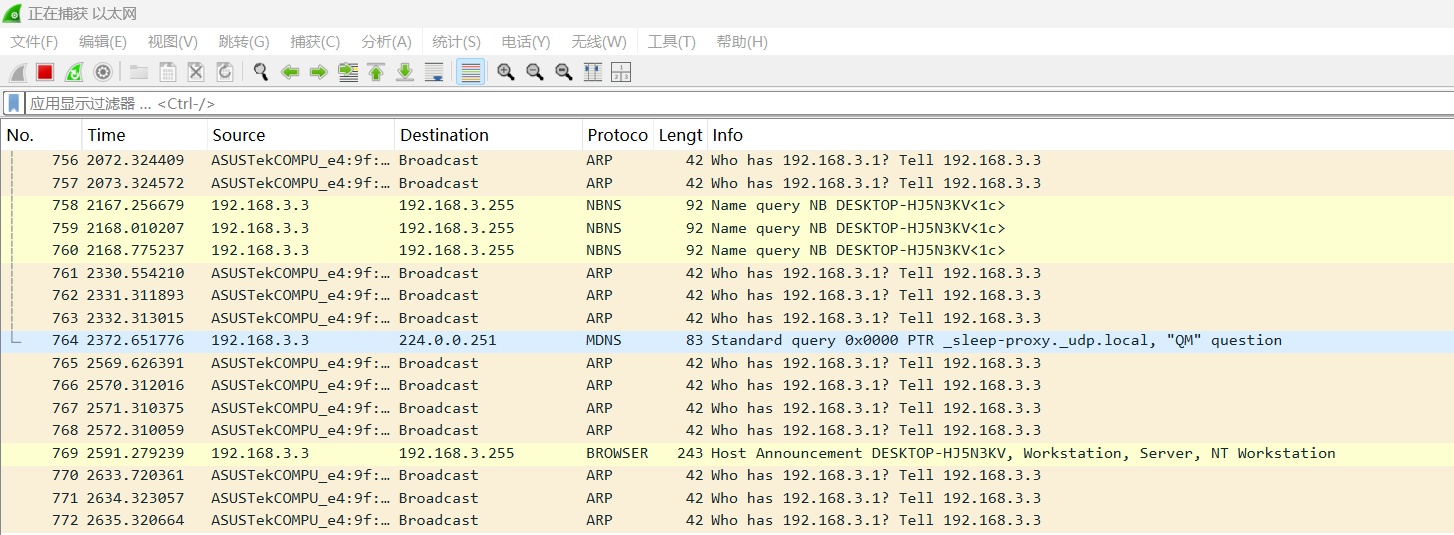Click the reset pane layout icon
This screenshot has height=535, width=1454.
click(621, 72)
